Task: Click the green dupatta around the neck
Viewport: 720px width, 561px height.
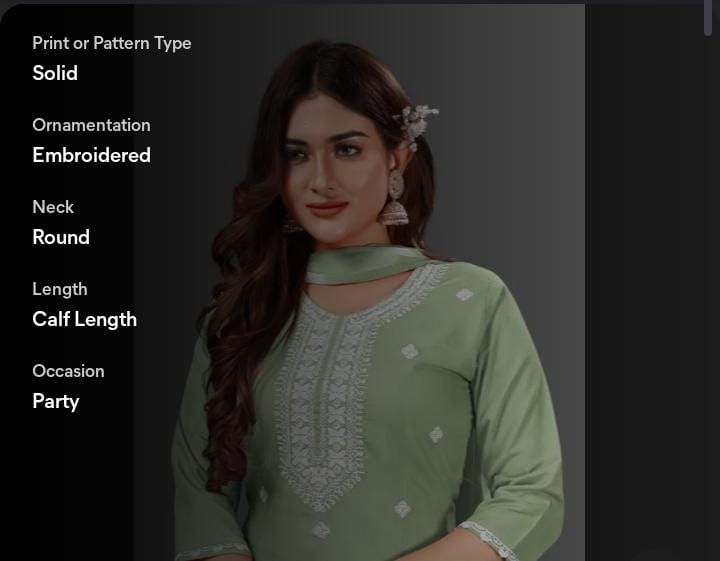Action: click(363, 265)
